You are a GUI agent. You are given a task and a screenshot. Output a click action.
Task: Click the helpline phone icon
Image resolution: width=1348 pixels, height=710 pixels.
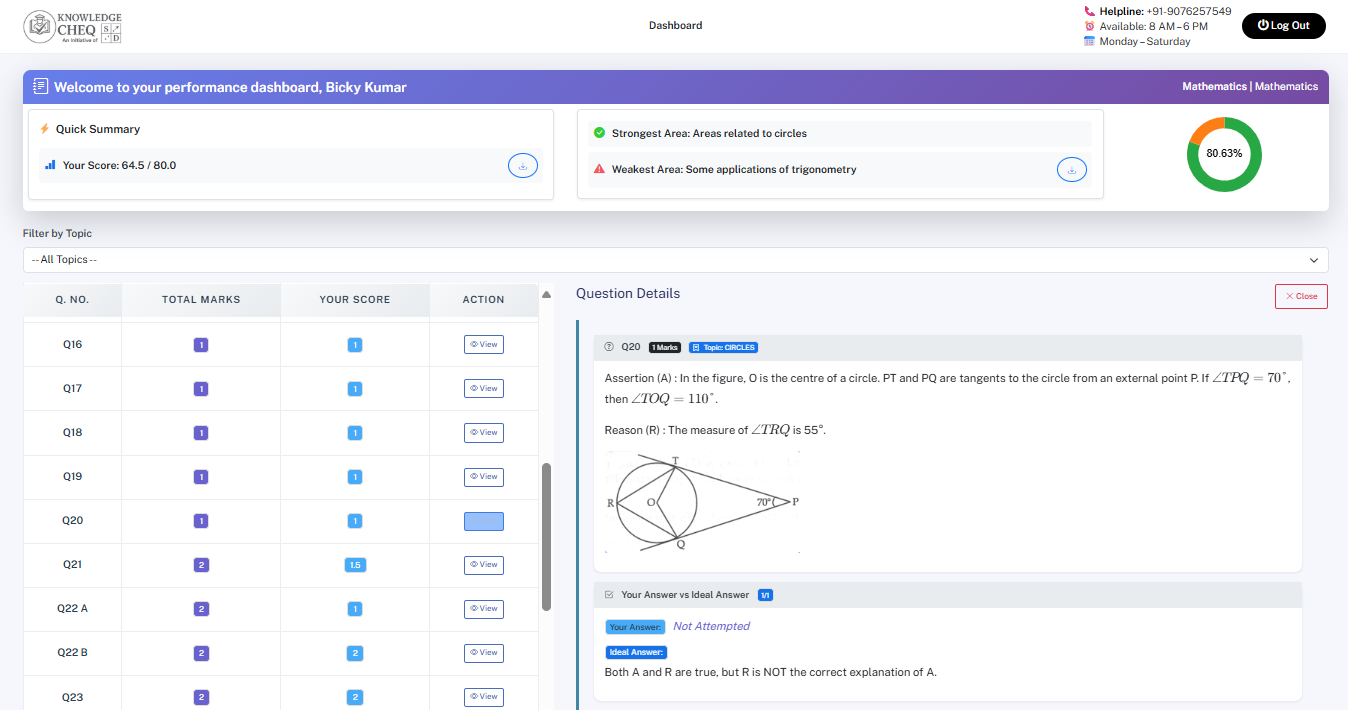pyautogui.click(x=1089, y=11)
